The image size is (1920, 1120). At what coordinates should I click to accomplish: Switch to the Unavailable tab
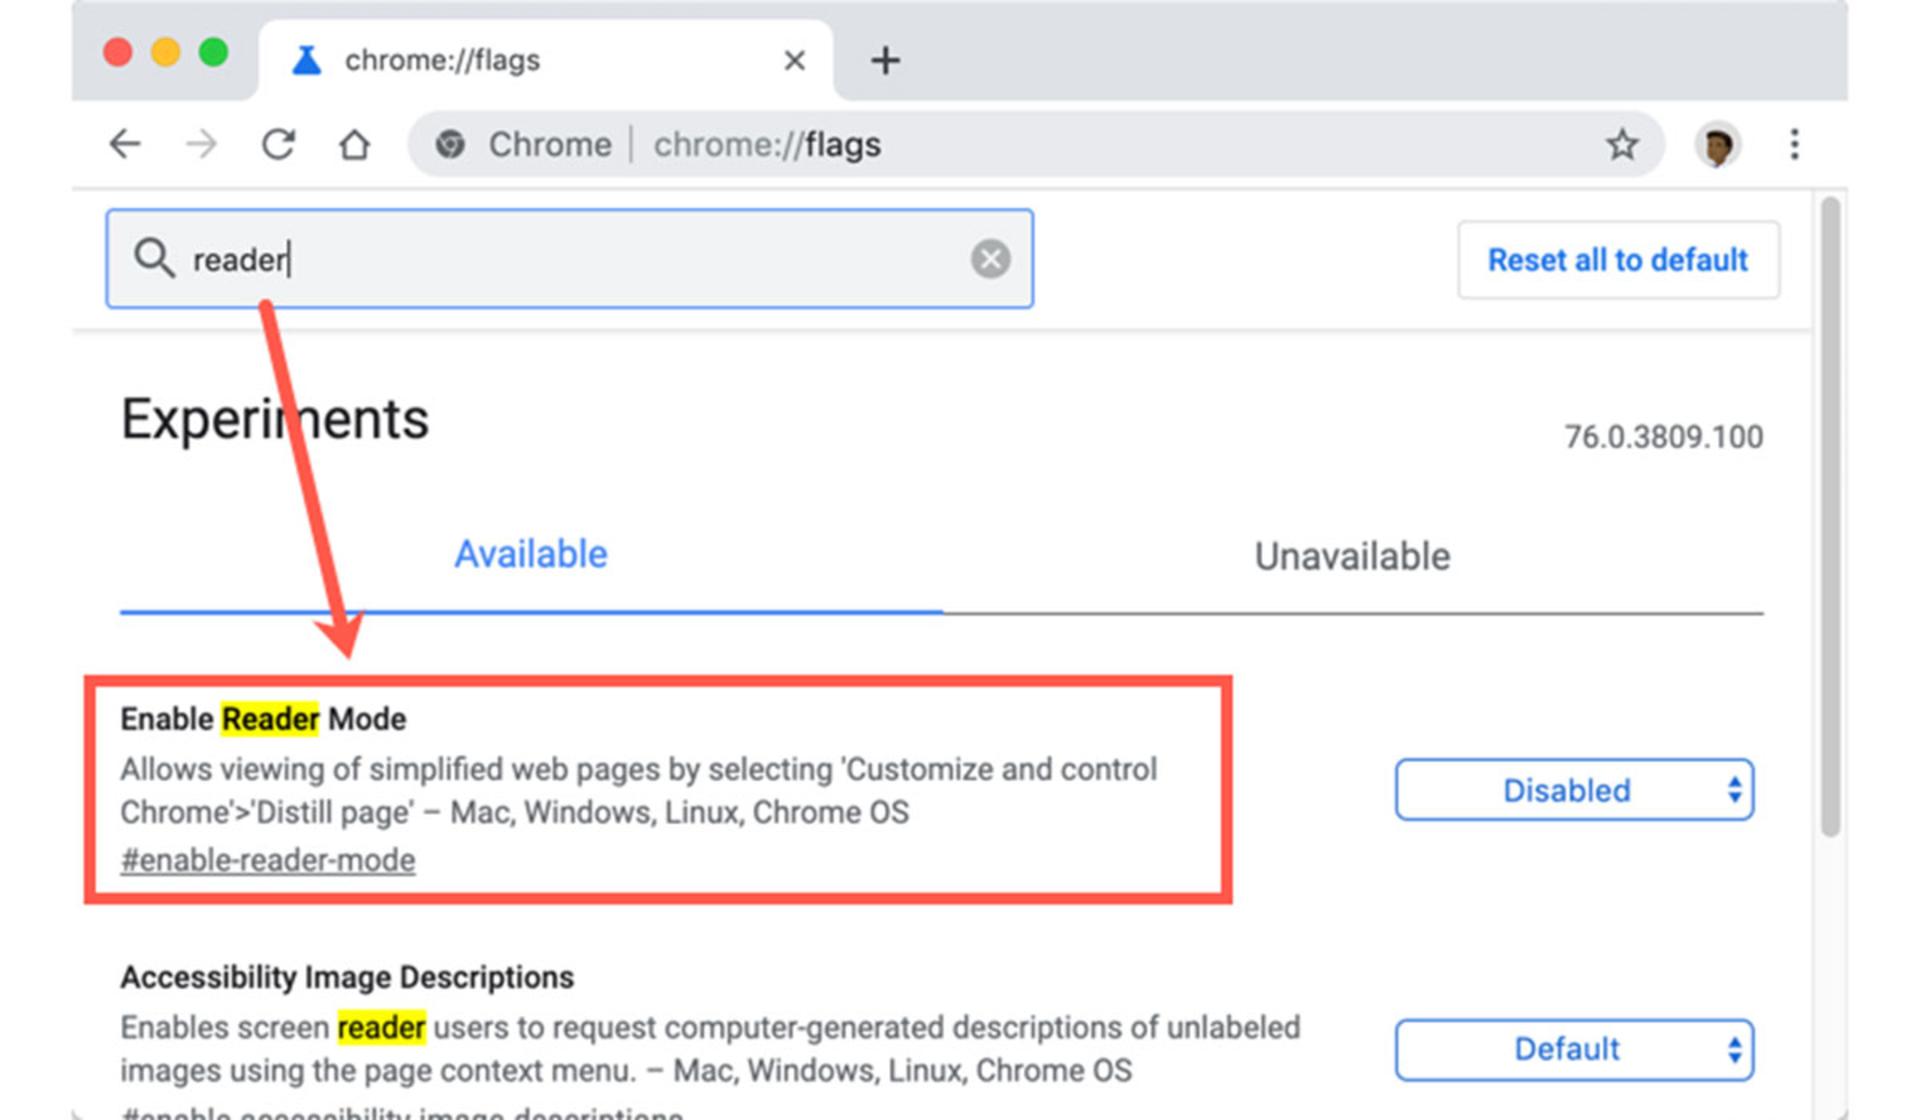(1352, 556)
